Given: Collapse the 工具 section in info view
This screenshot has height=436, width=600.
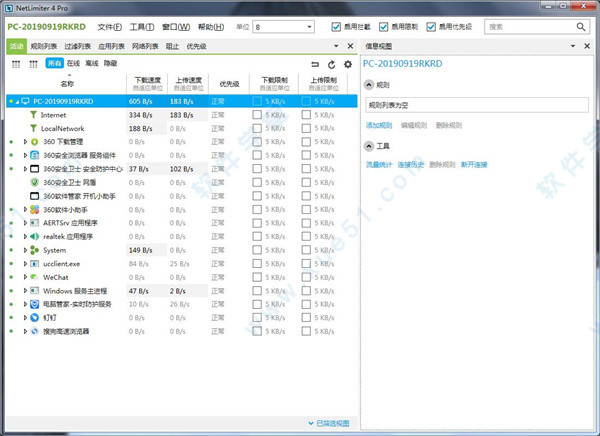Looking at the screenshot, I should (369, 146).
